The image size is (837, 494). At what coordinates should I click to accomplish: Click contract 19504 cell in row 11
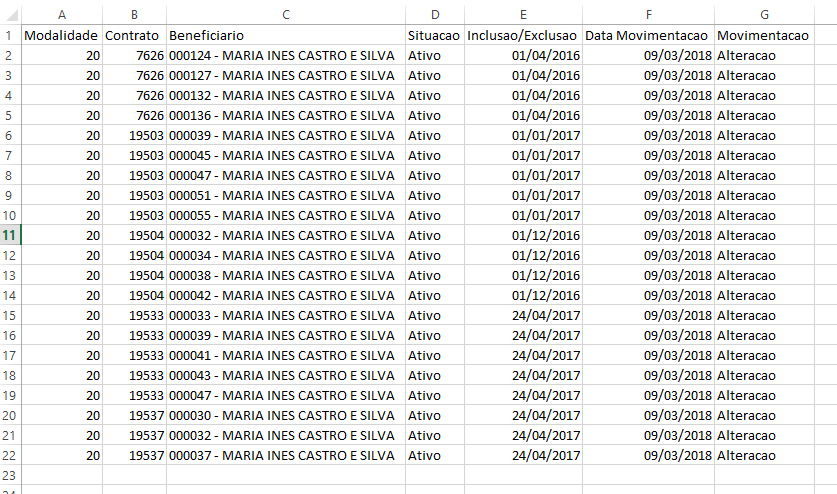(x=134, y=235)
